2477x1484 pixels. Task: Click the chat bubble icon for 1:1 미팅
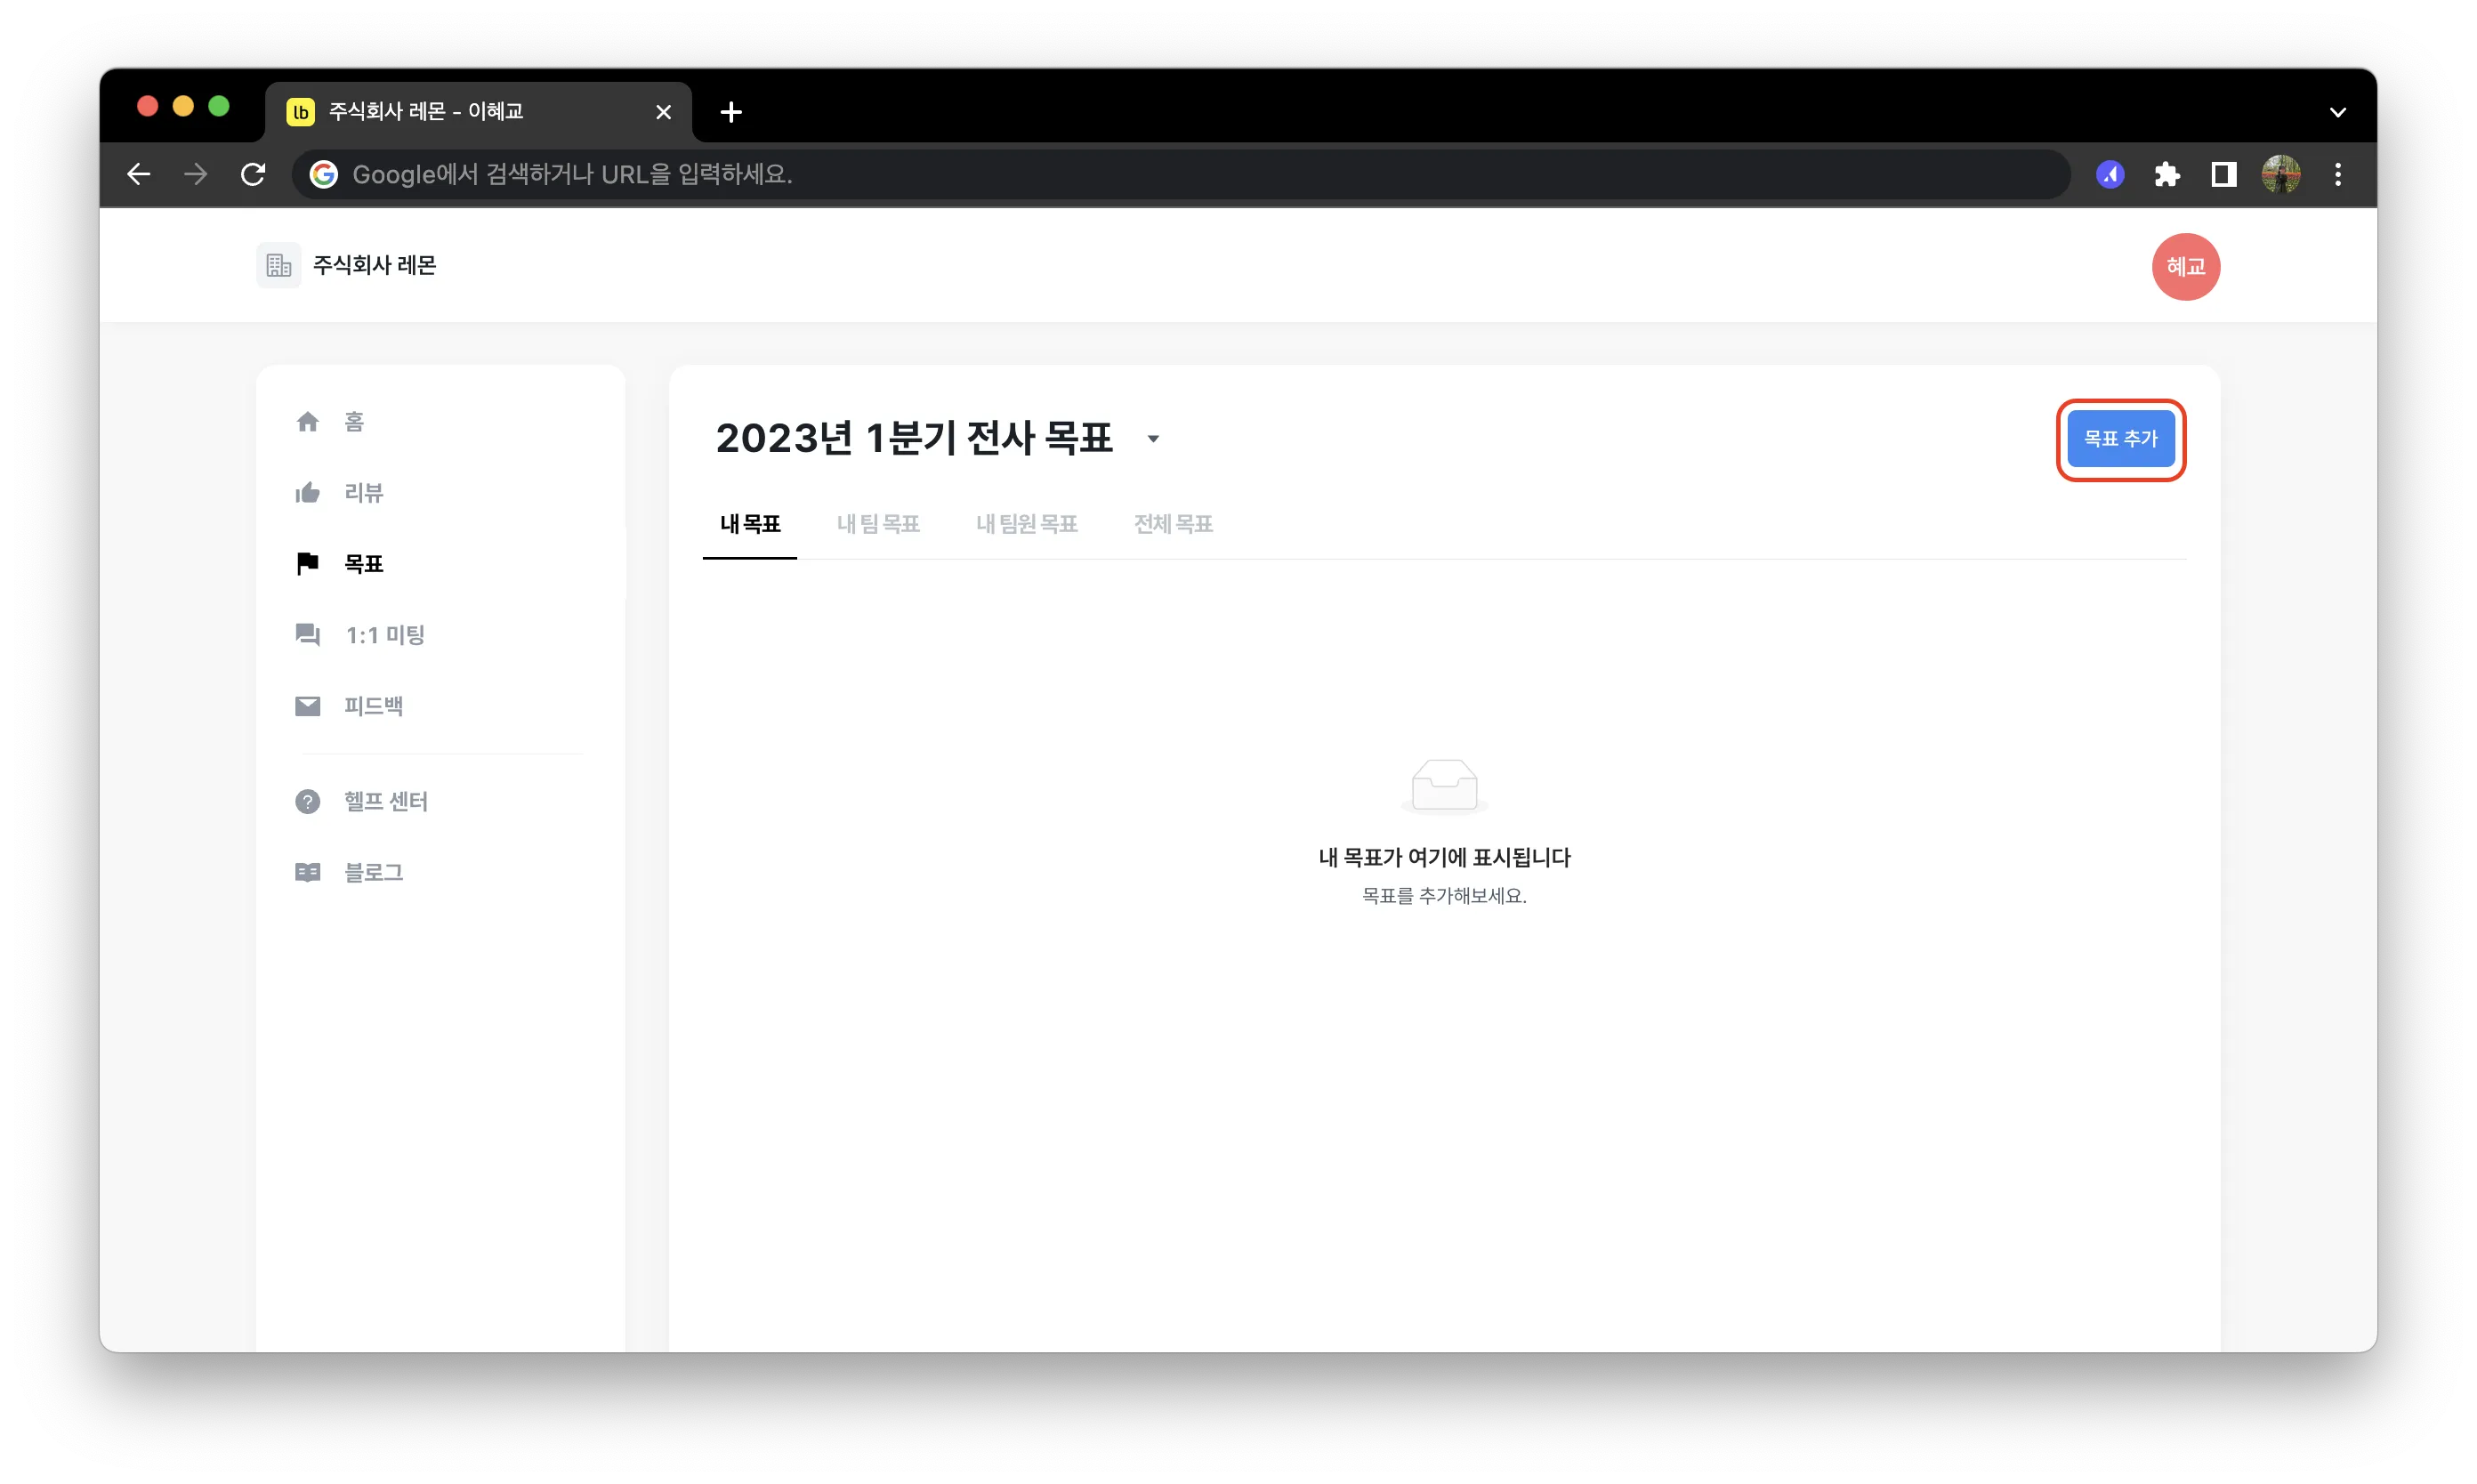(307, 634)
